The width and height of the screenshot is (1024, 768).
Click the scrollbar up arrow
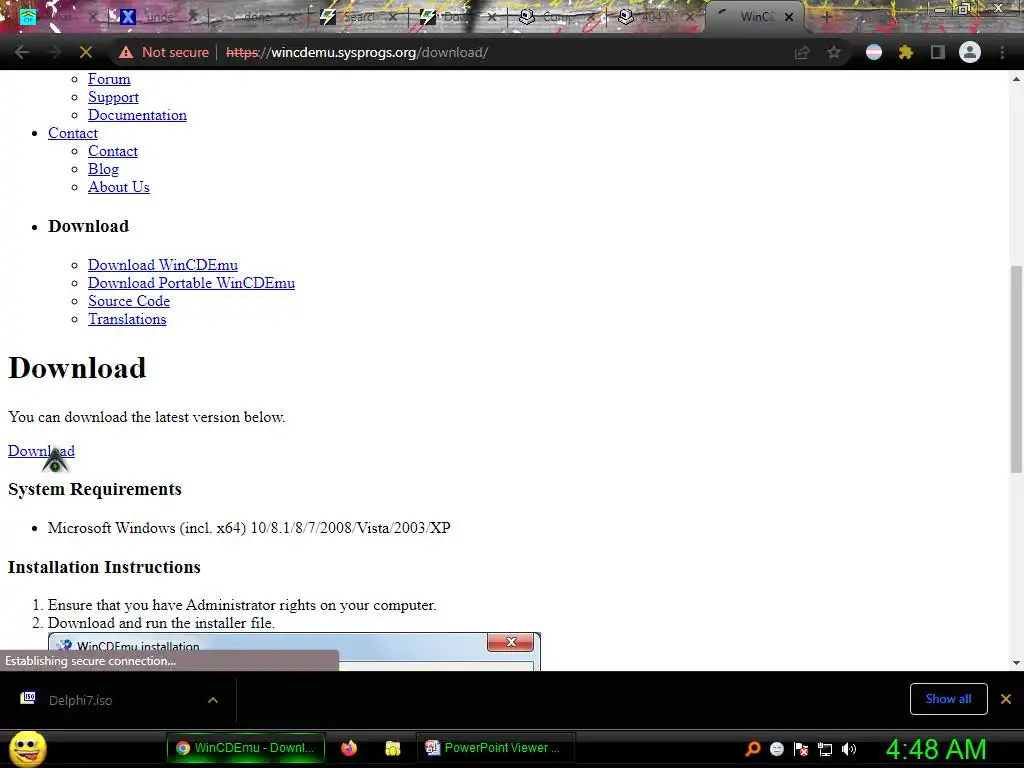[x=1016, y=79]
